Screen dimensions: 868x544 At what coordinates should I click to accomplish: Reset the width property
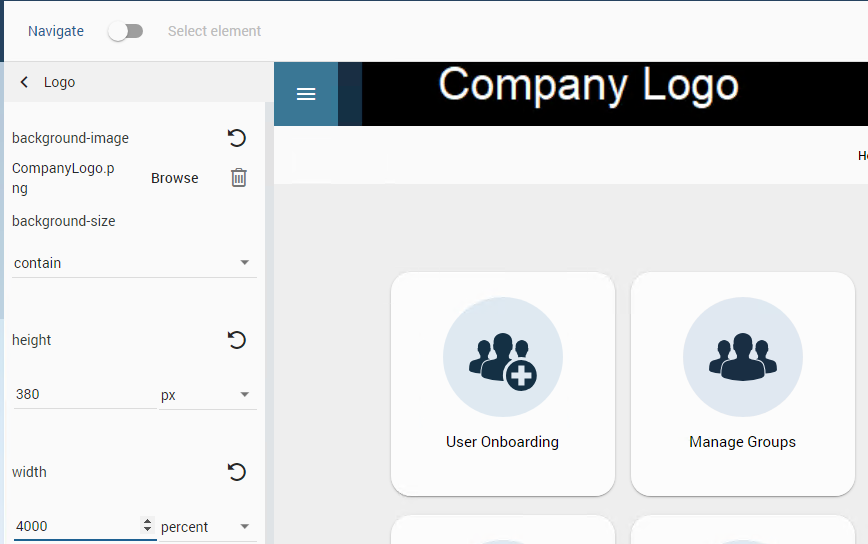237,472
